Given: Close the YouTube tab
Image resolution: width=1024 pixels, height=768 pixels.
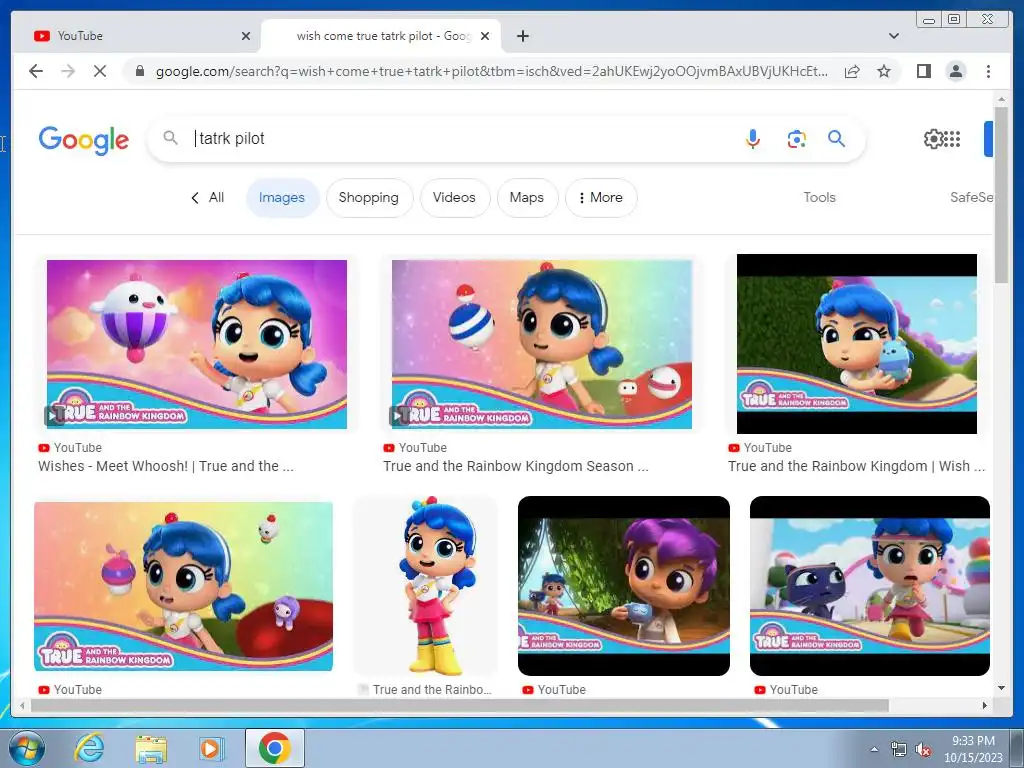Looking at the screenshot, I should click(246, 36).
